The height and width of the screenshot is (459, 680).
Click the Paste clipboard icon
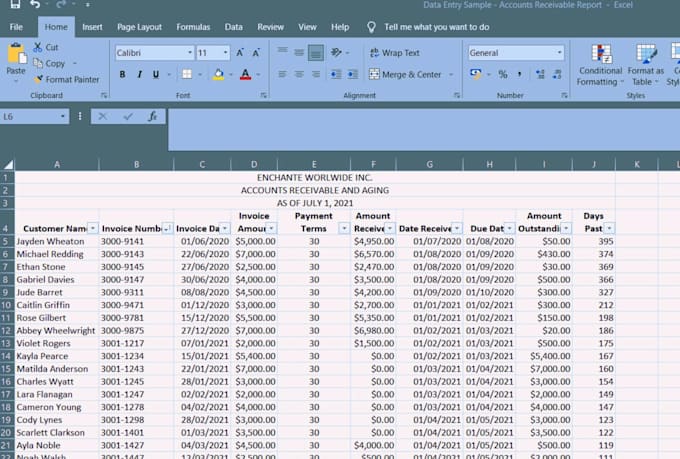click(16, 54)
